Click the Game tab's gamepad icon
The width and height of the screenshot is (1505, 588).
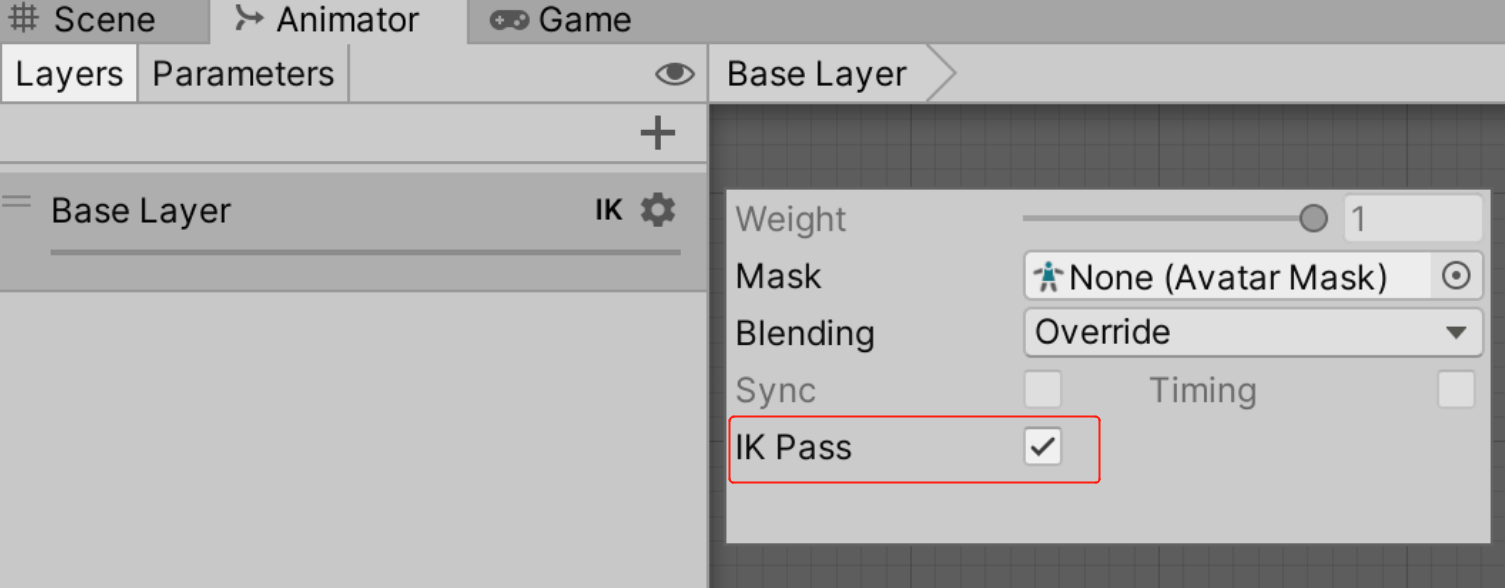508,18
